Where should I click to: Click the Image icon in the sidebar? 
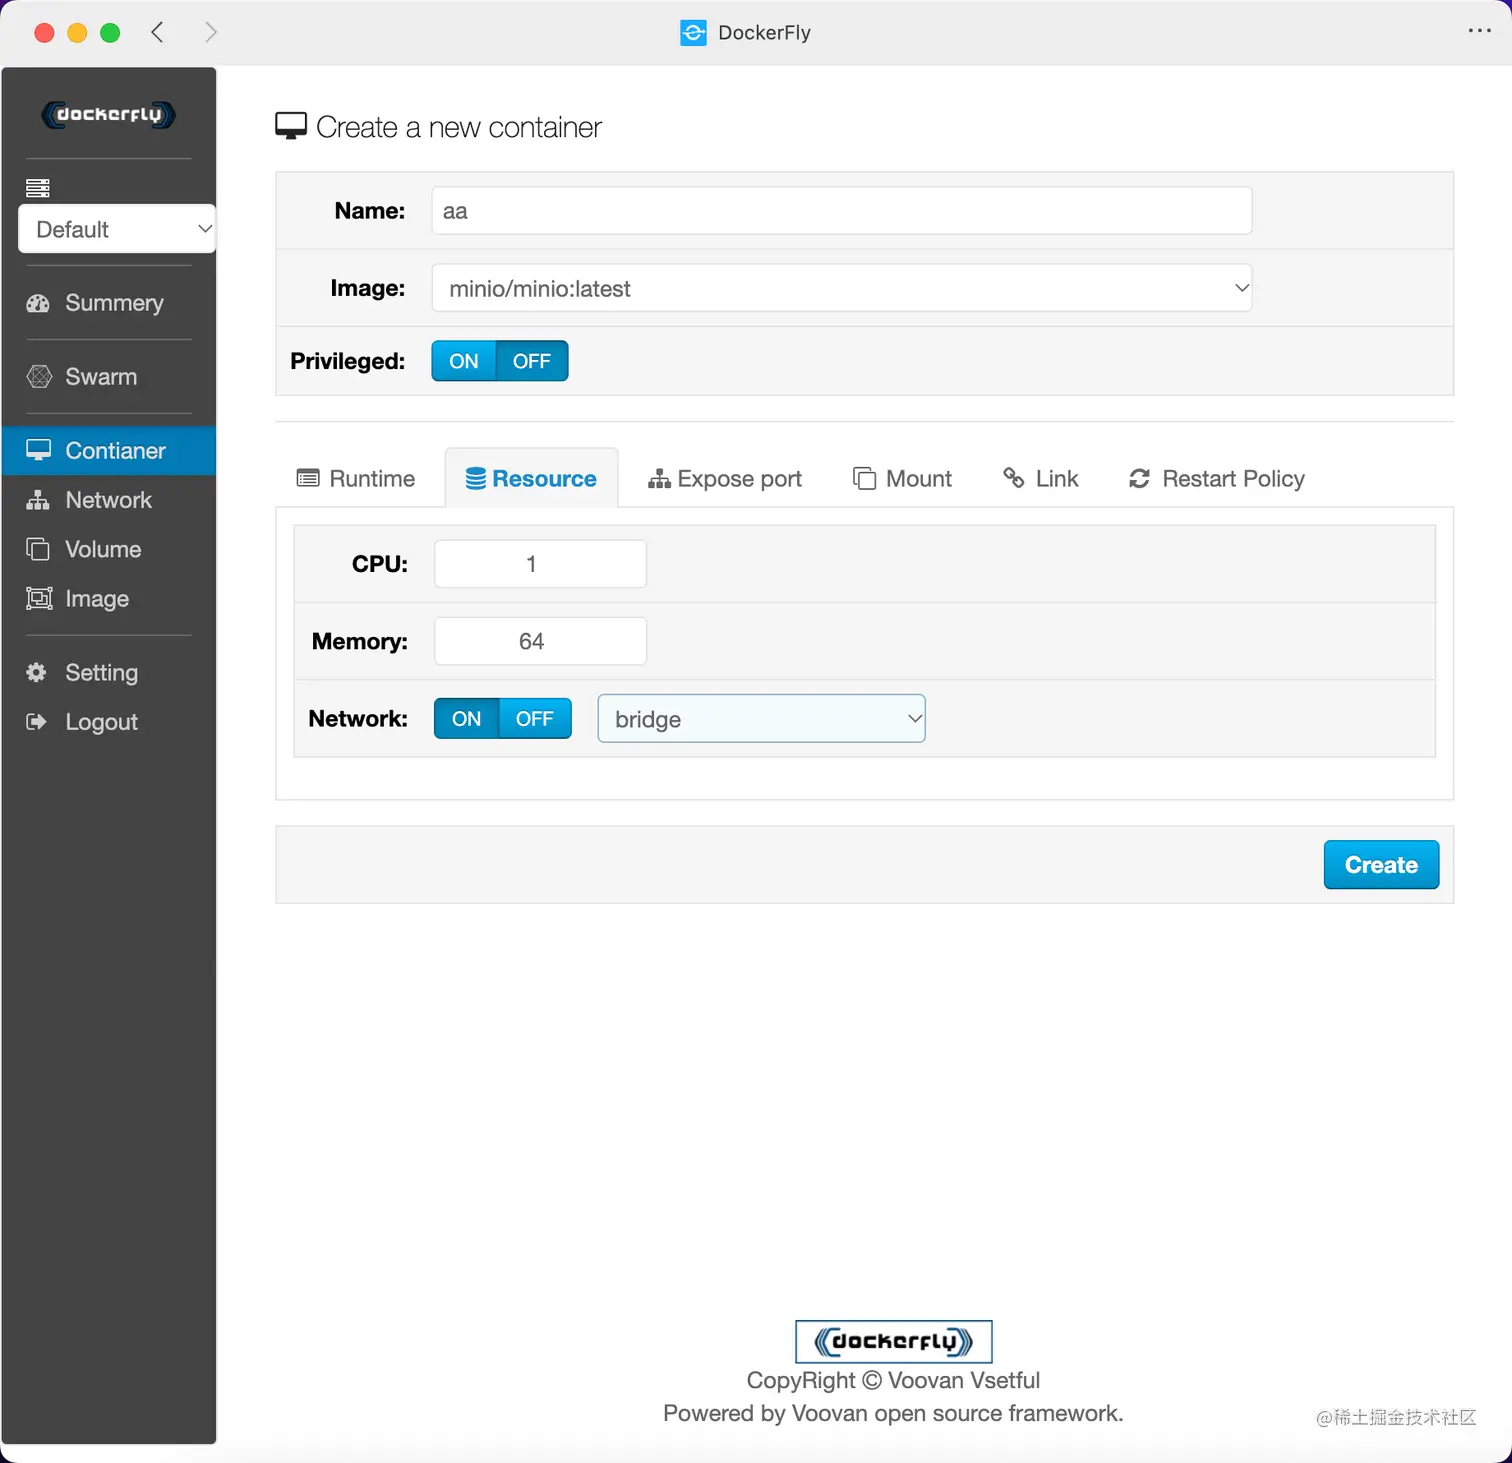[x=39, y=598]
